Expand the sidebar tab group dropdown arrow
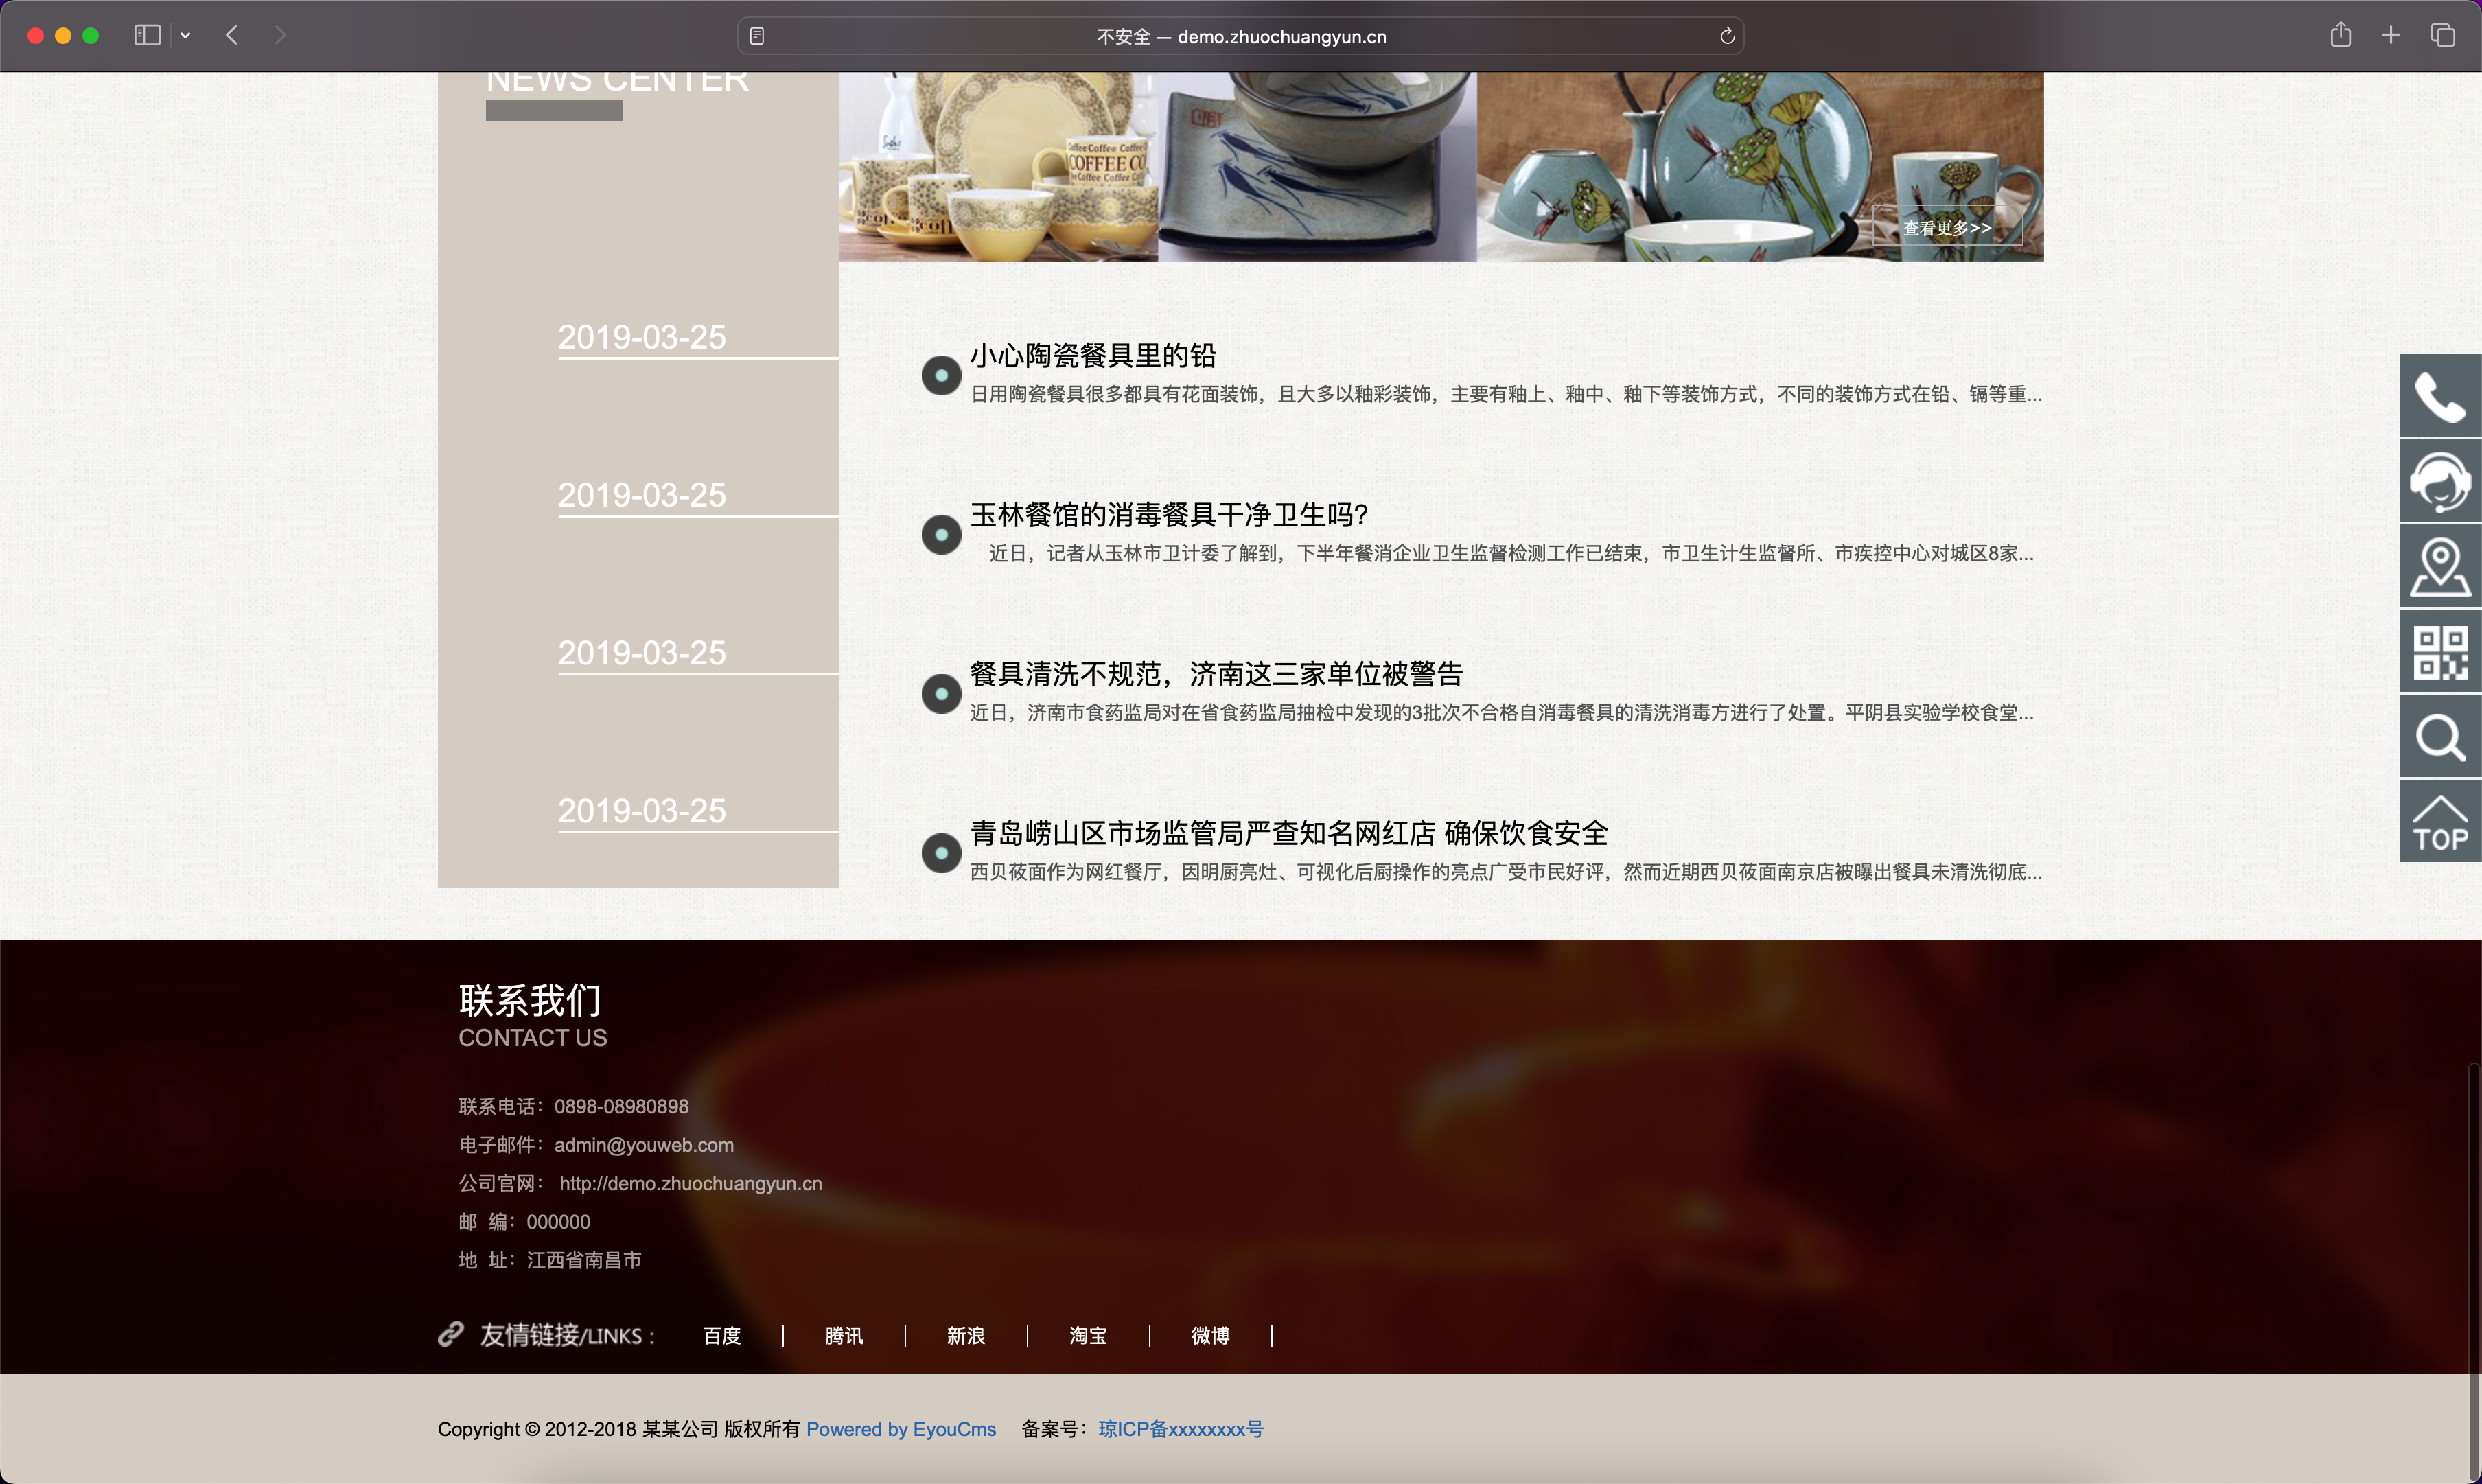 [185, 35]
